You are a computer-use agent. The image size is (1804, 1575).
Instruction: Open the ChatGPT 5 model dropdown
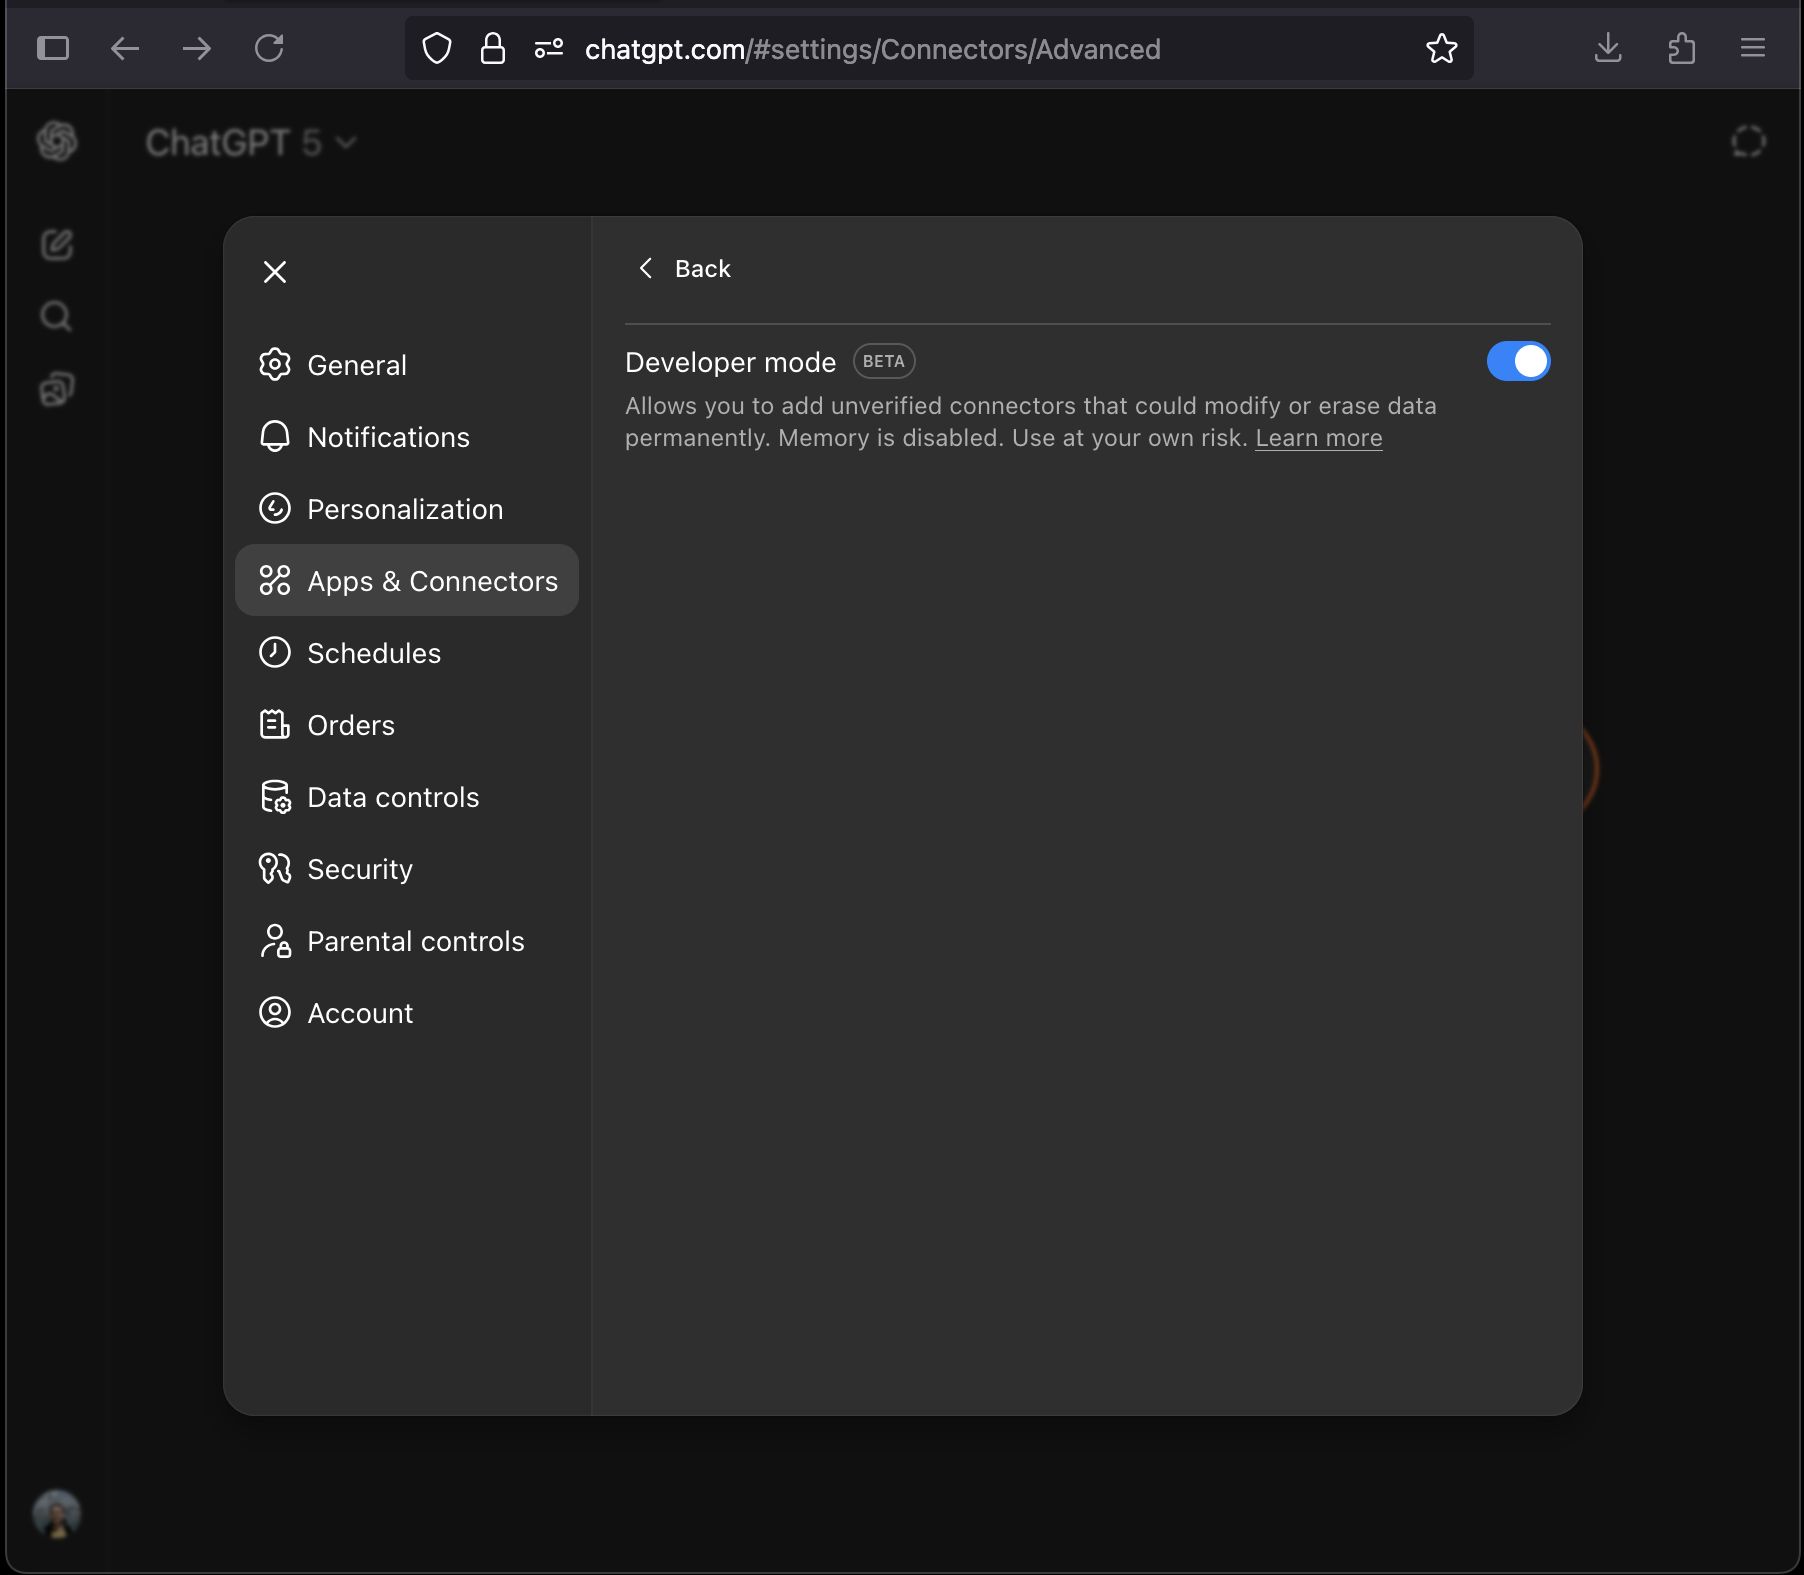(x=252, y=141)
